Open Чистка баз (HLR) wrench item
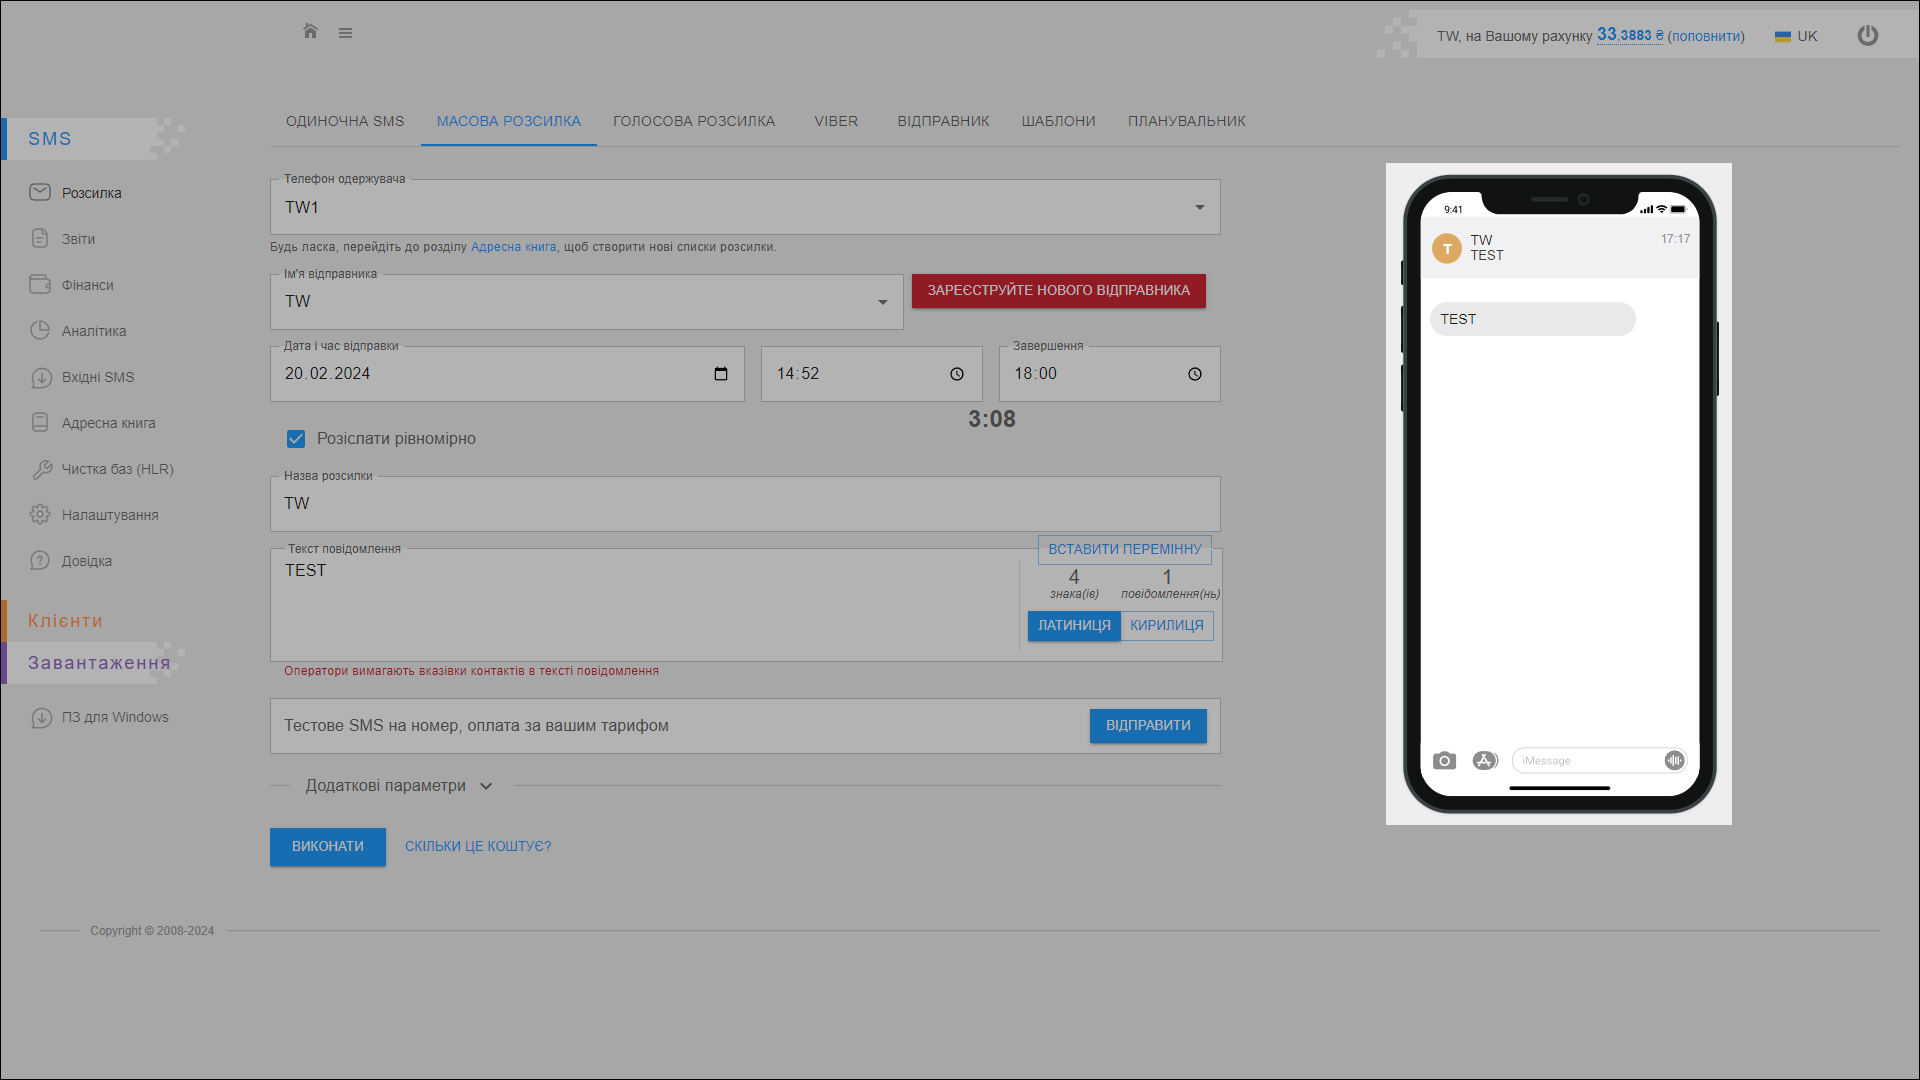Screen dimensions: 1920x1080 pos(117,469)
